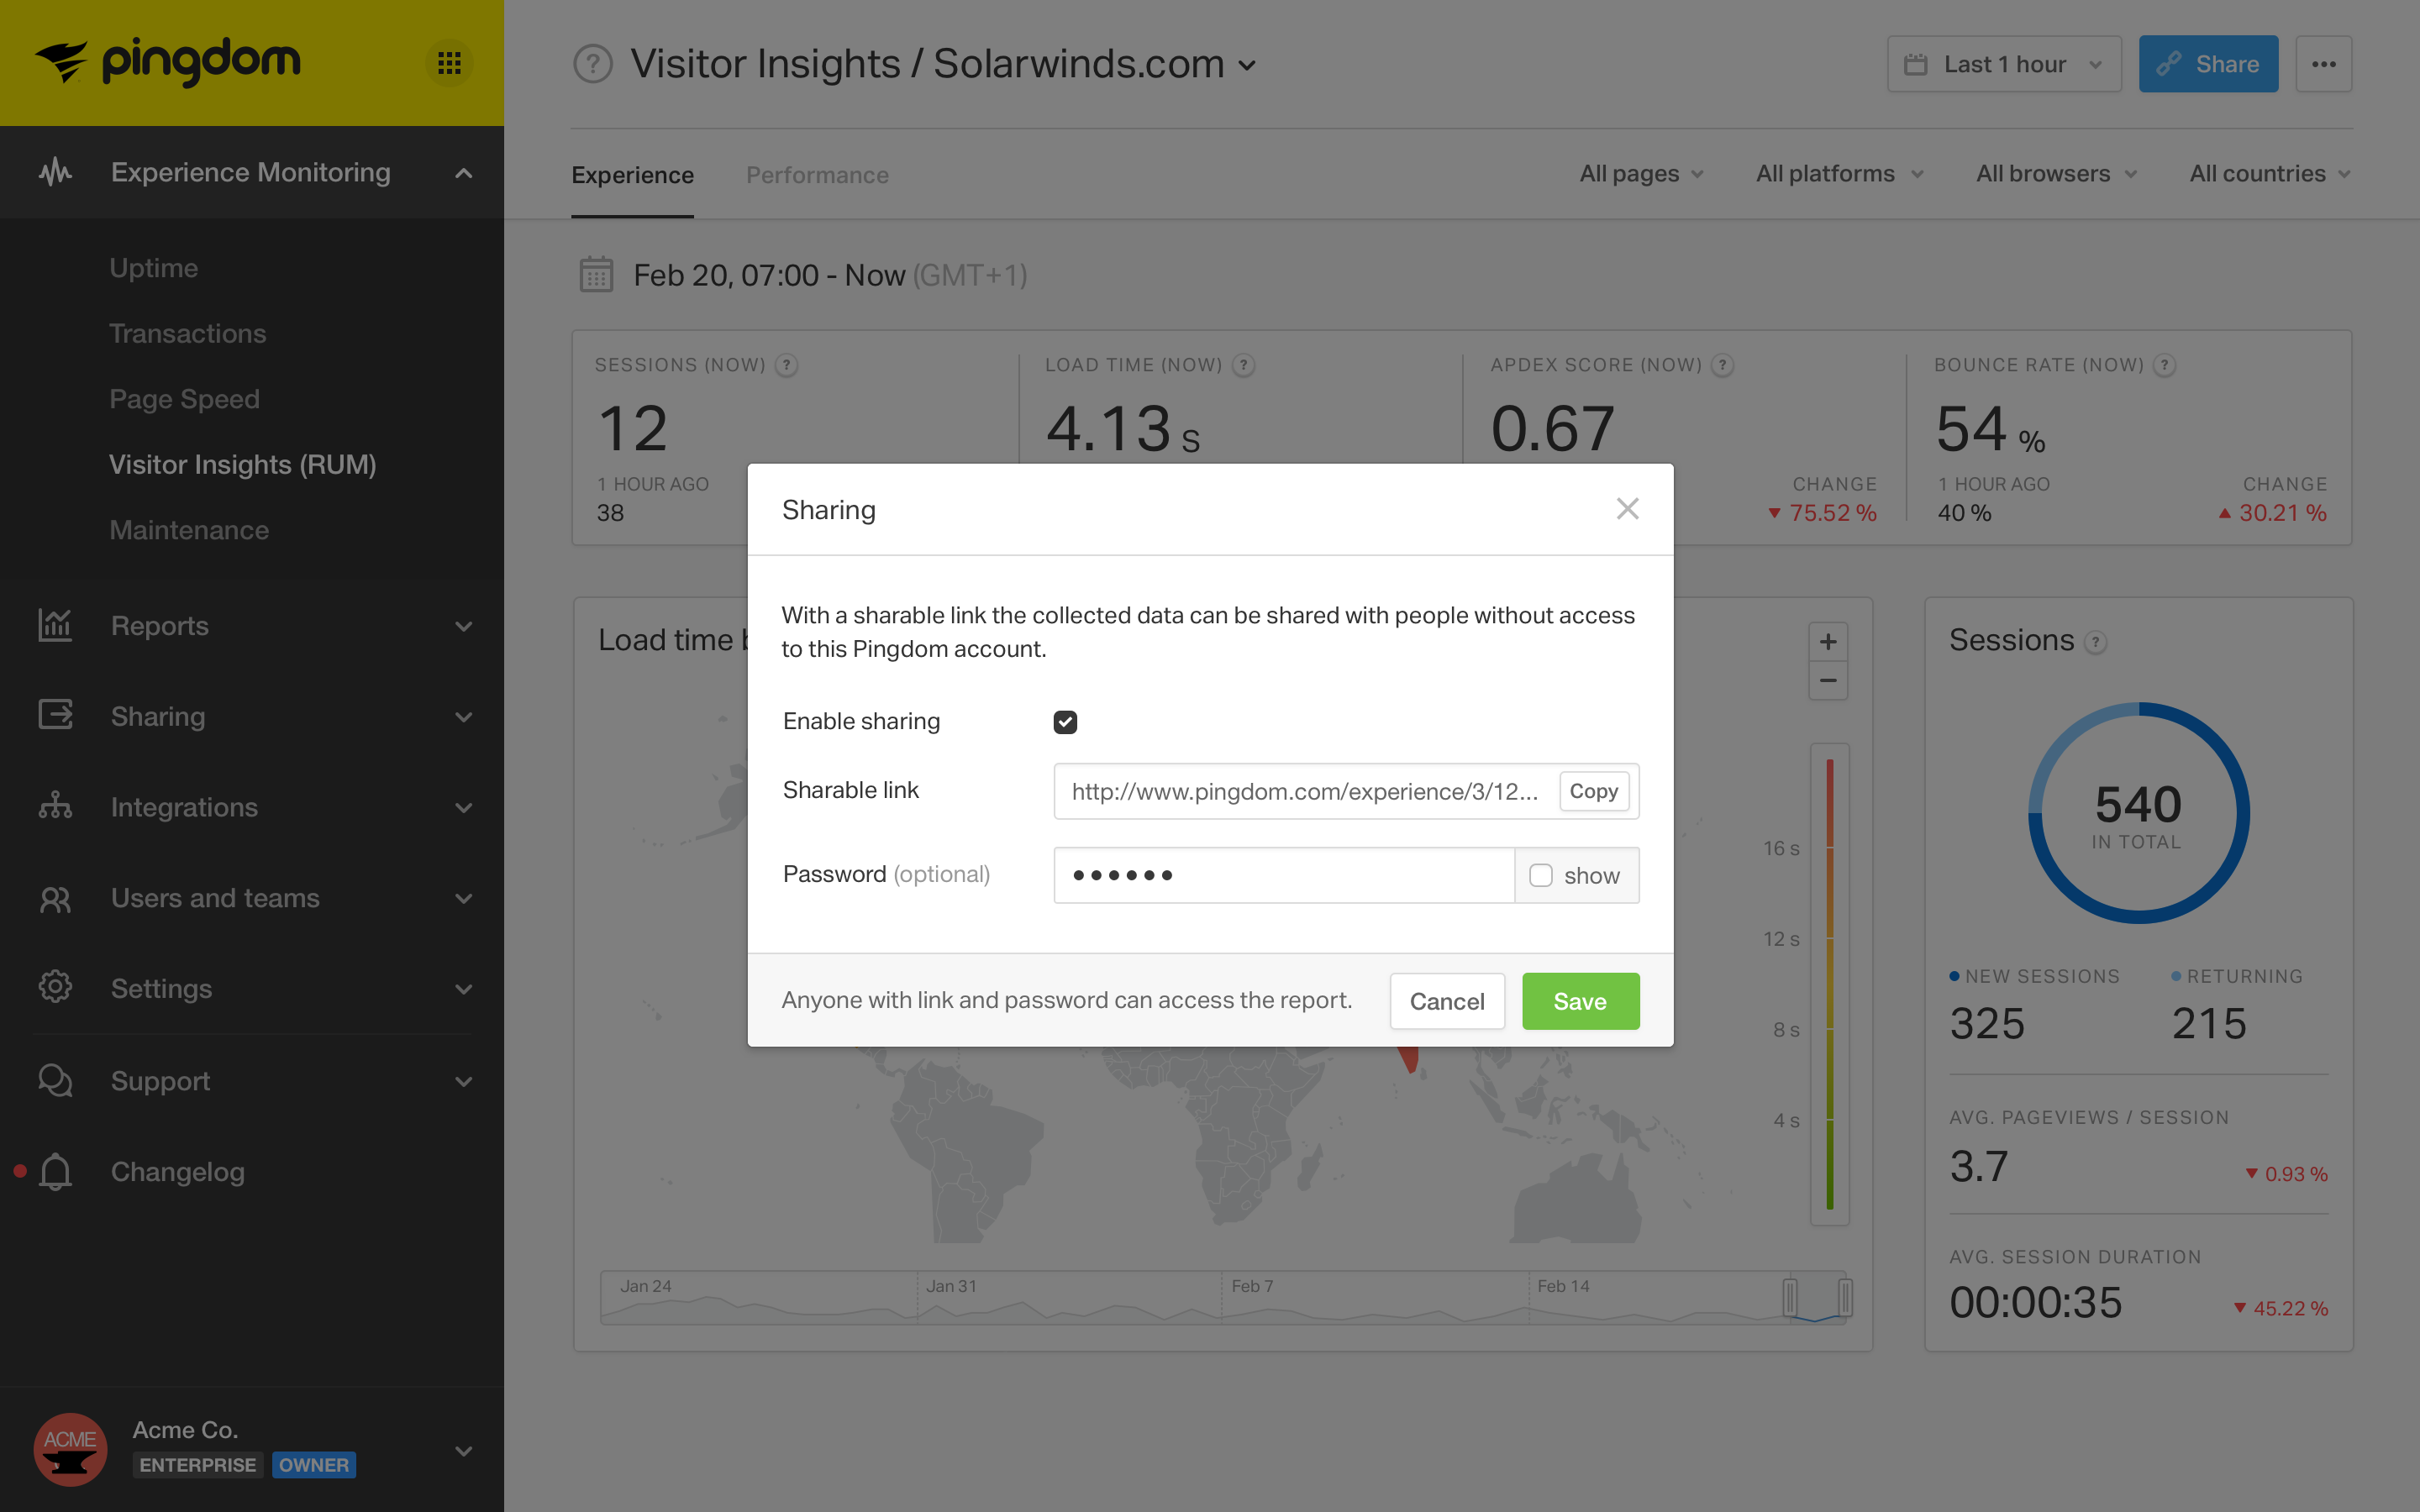Open Visitor Insights (RUM)
Image resolution: width=2420 pixels, height=1512 pixels.
click(242, 464)
